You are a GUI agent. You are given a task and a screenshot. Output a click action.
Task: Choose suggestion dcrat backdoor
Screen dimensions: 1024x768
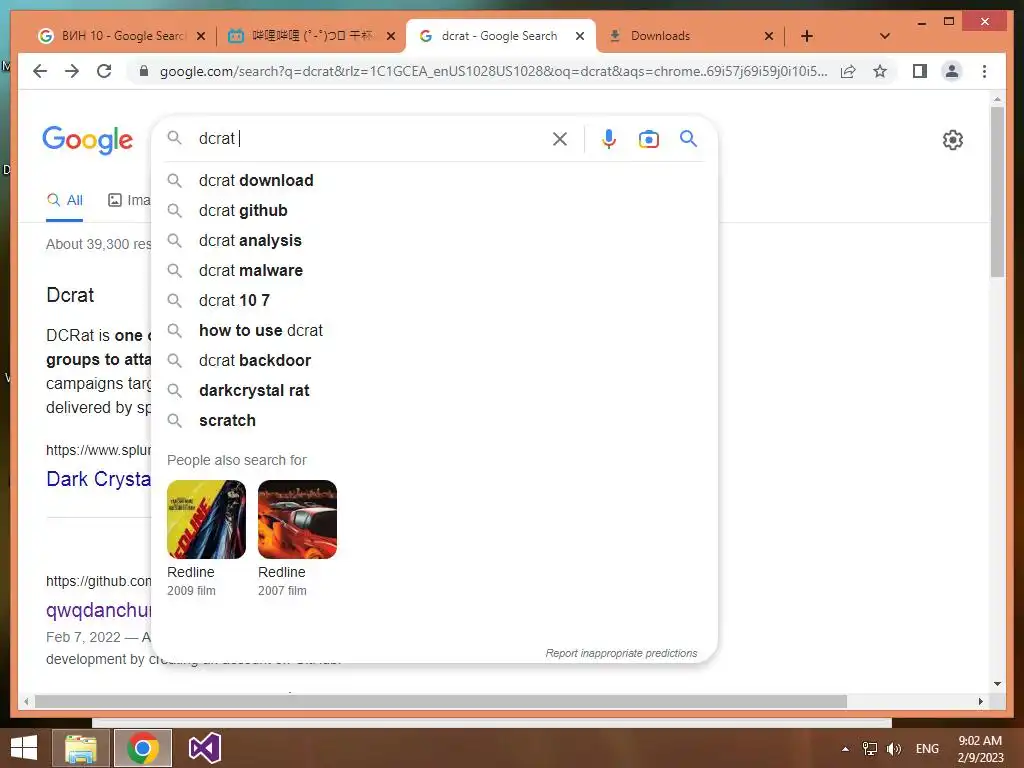point(434,360)
